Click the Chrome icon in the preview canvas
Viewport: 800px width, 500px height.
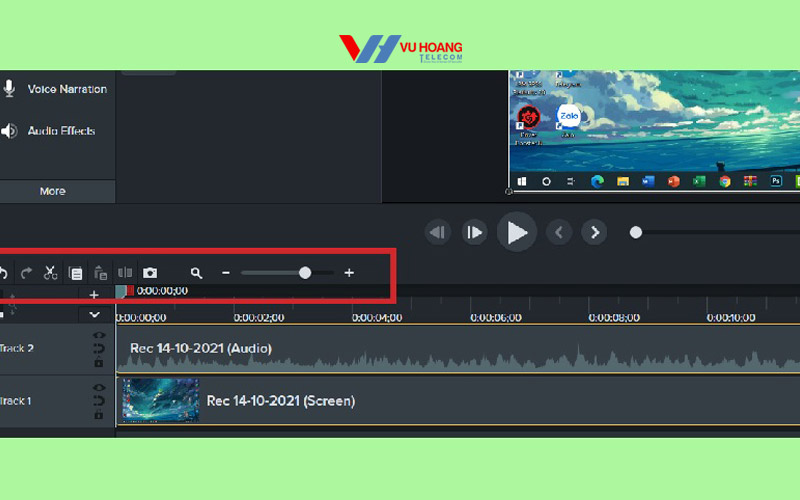click(x=724, y=182)
